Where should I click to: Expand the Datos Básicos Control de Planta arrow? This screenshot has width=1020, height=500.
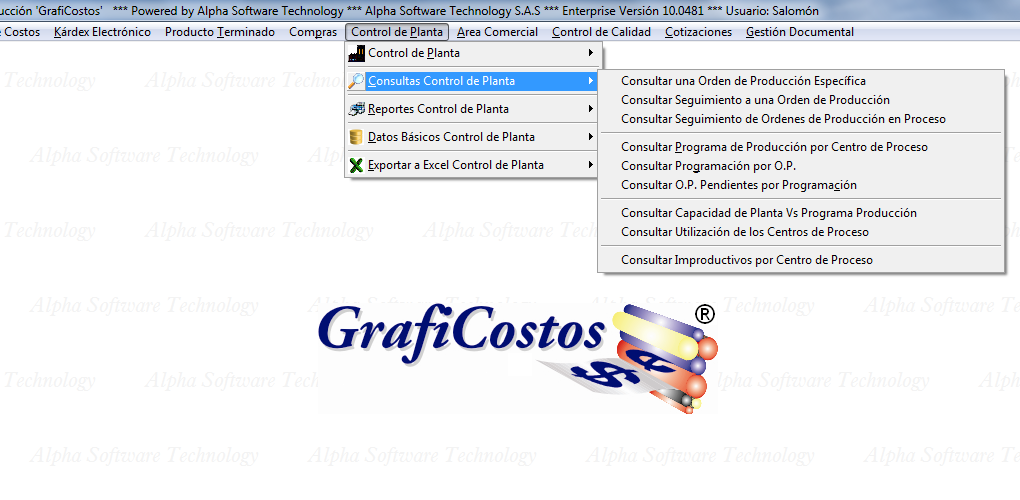pyautogui.click(x=591, y=137)
